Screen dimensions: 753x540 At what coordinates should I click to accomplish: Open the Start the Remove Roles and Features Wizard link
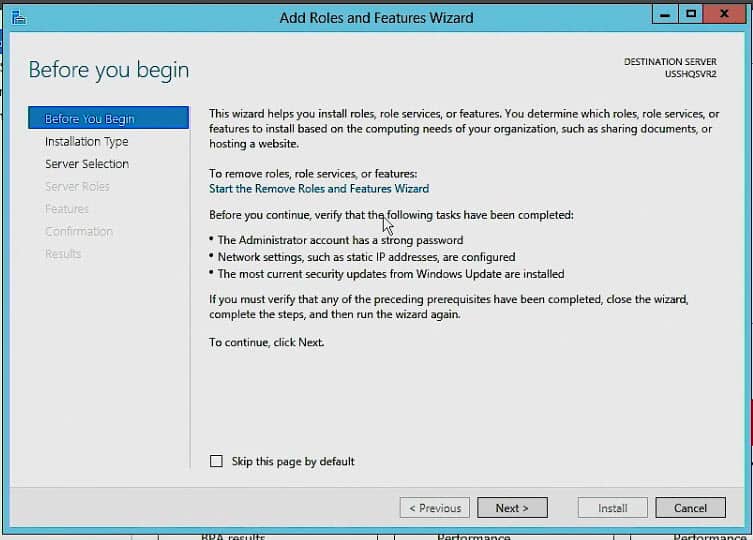click(x=319, y=189)
